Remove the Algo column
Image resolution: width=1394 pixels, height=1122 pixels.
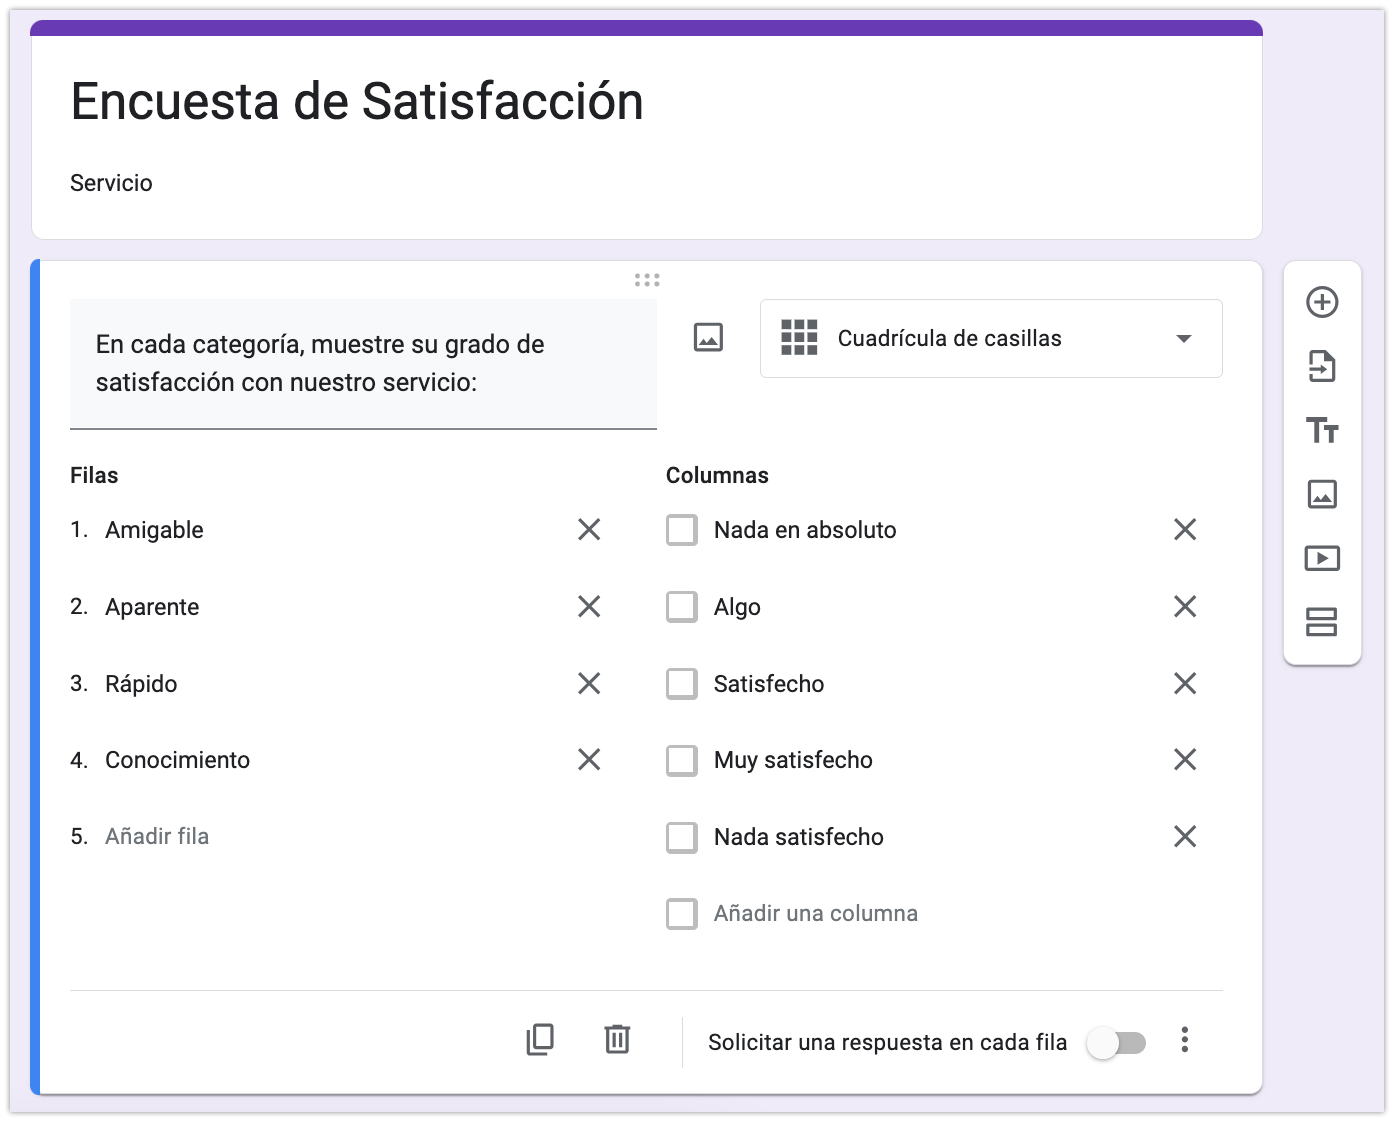[x=1185, y=606]
